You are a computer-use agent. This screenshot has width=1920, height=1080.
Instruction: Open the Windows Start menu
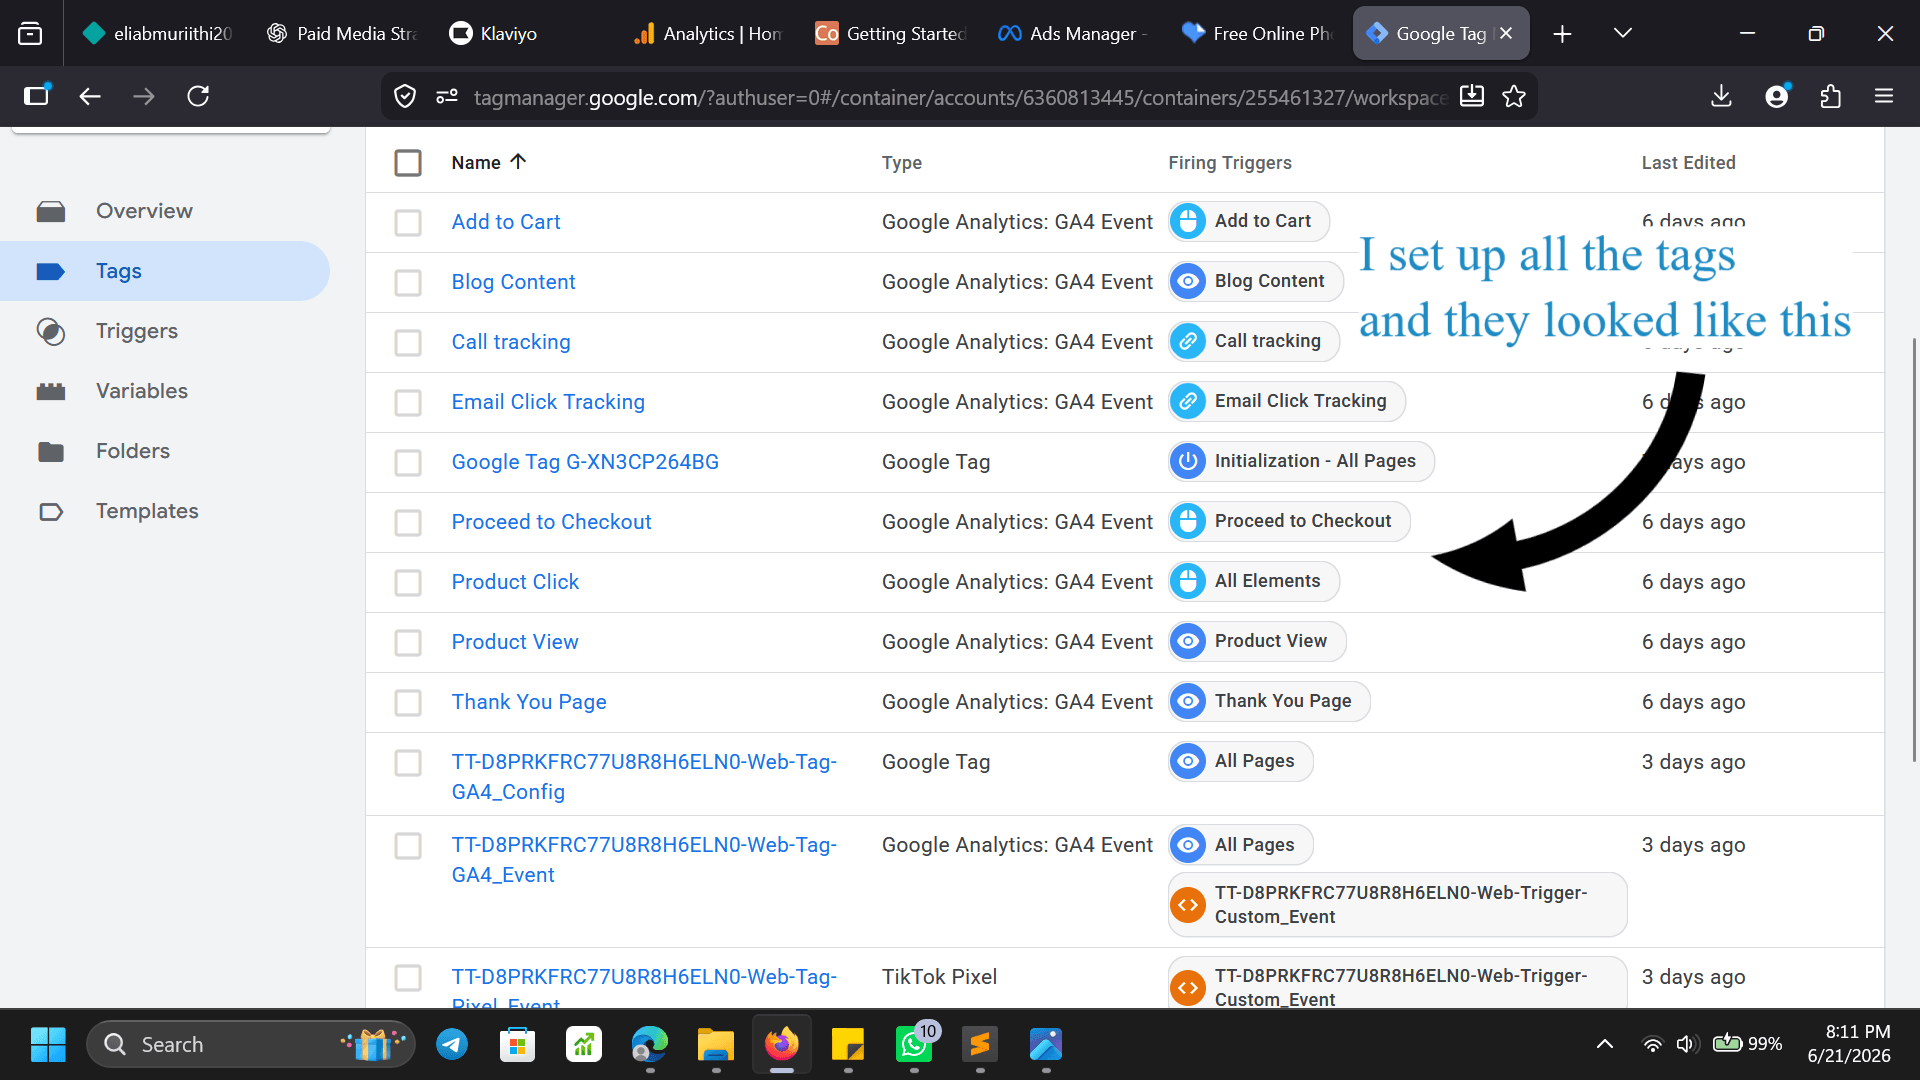click(x=48, y=1044)
